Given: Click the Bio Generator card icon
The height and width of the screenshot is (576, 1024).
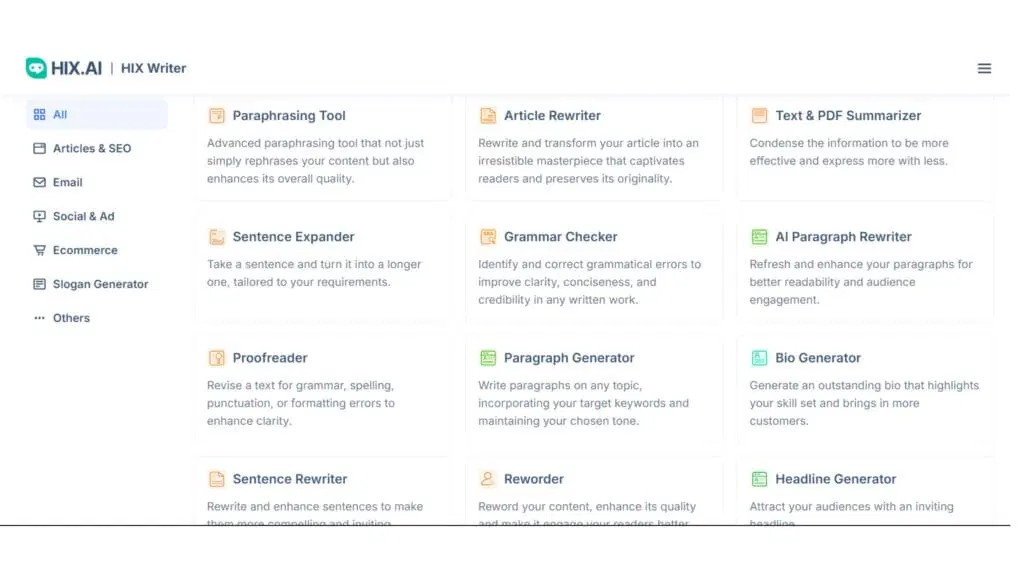Looking at the screenshot, I should pos(759,358).
